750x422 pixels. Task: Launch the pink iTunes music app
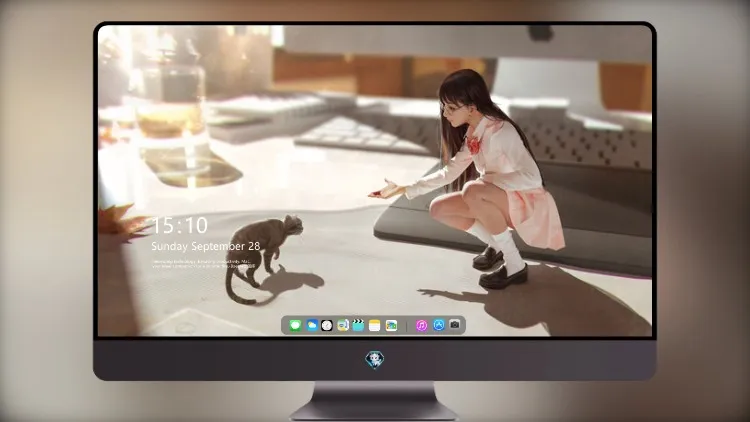(x=421, y=326)
